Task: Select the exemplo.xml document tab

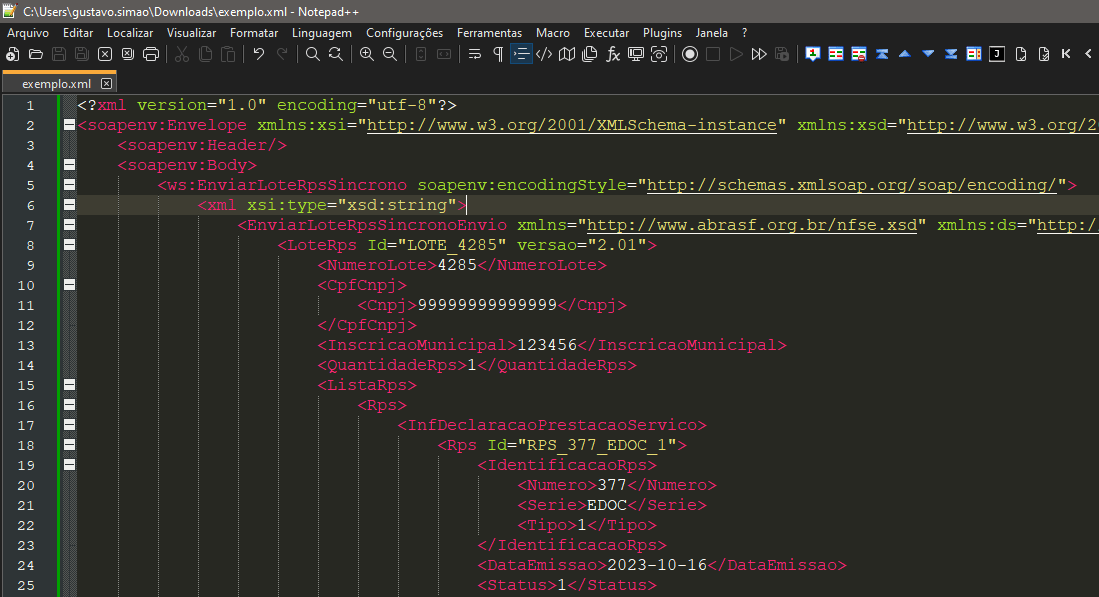Action: click(55, 84)
